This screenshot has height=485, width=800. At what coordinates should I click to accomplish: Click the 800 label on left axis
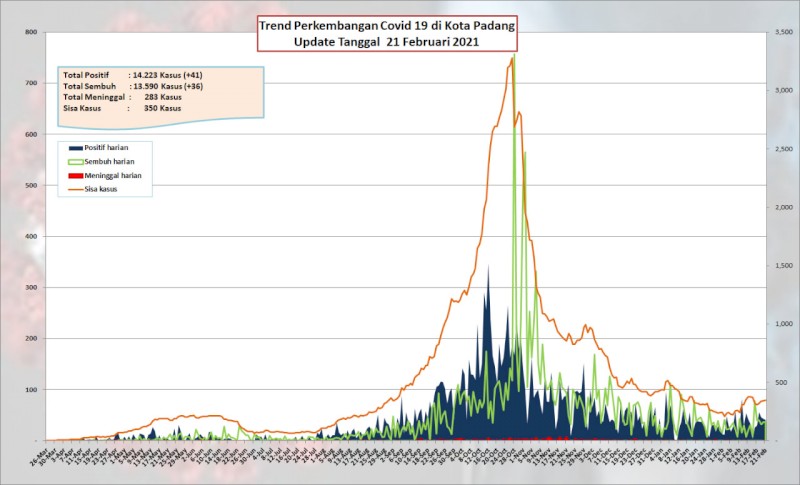coord(31,32)
